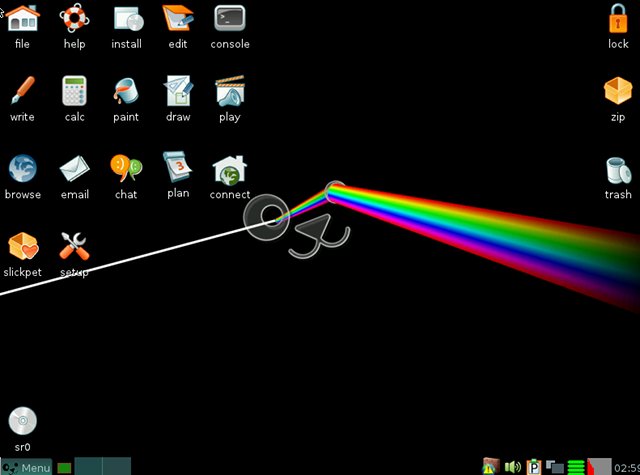Open the email envelope icon
The image size is (640, 475).
pyautogui.click(x=74, y=168)
